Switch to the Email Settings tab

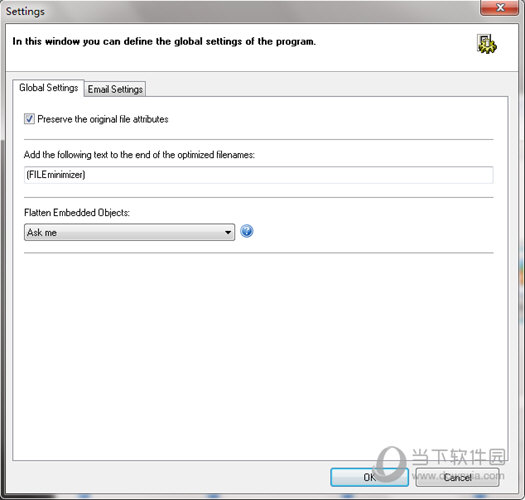(115, 89)
